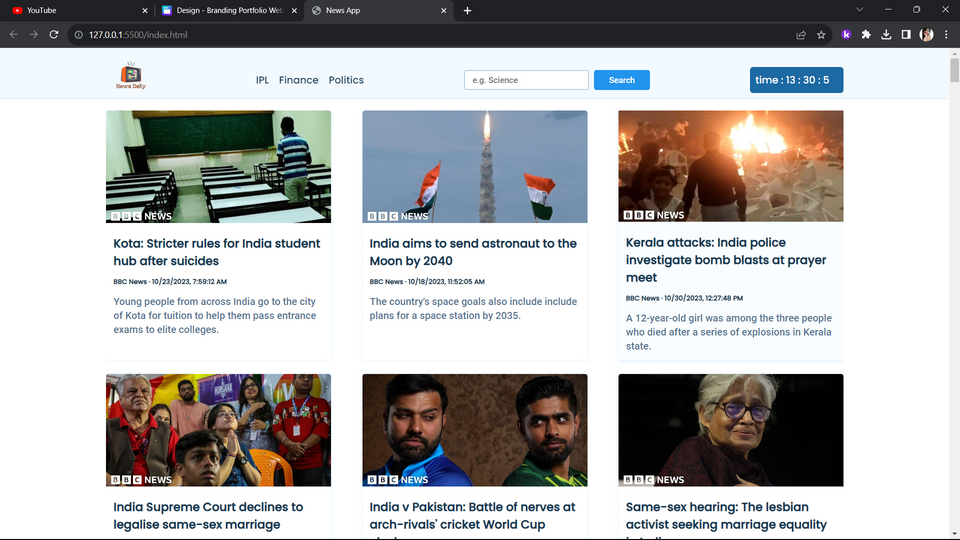Click the share this page icon

(801, 35)
